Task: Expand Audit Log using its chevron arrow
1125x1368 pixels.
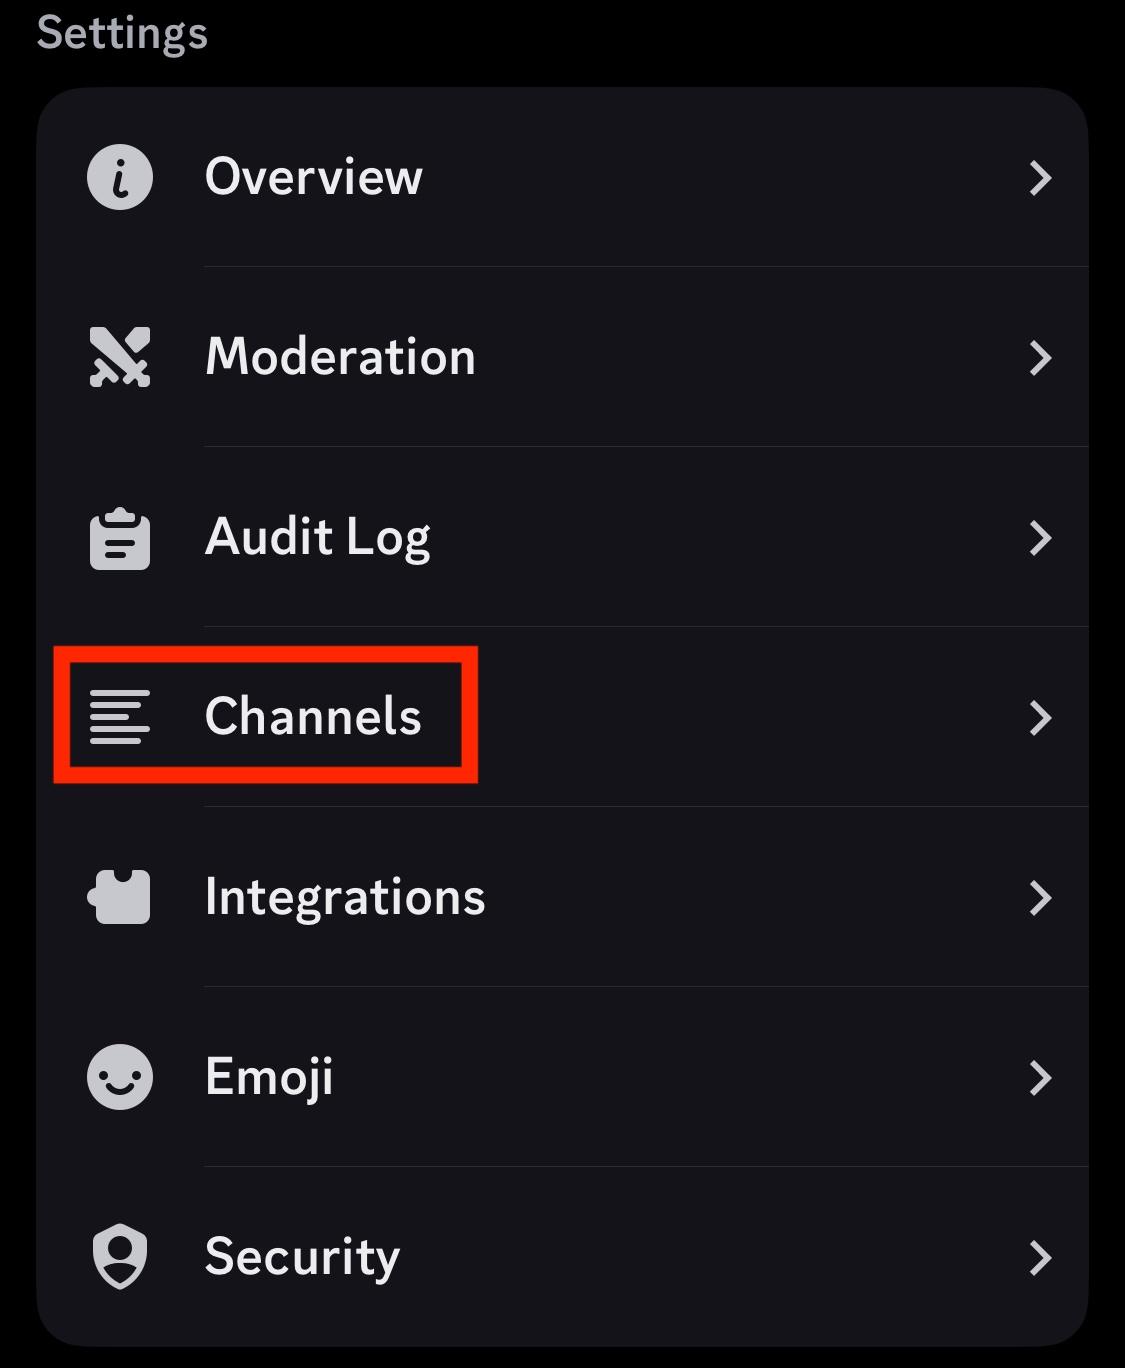Action: pos(1041,538)
